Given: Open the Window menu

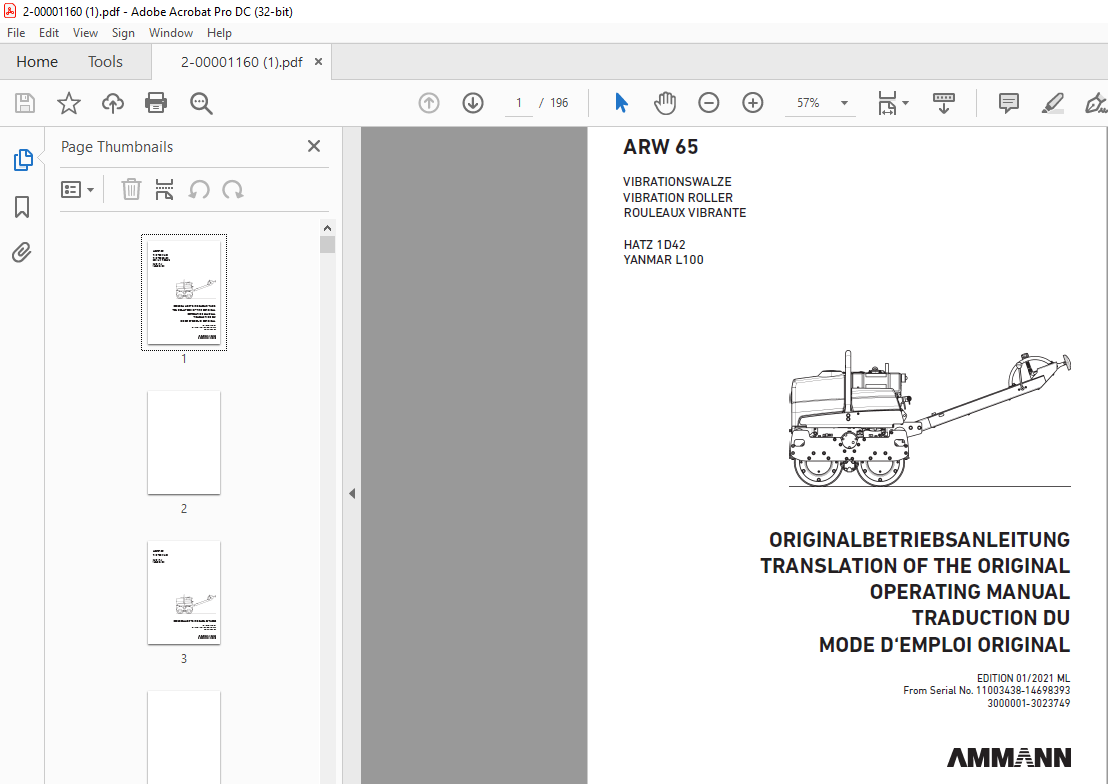Looking at the screenshot, I should pos(170,33).
